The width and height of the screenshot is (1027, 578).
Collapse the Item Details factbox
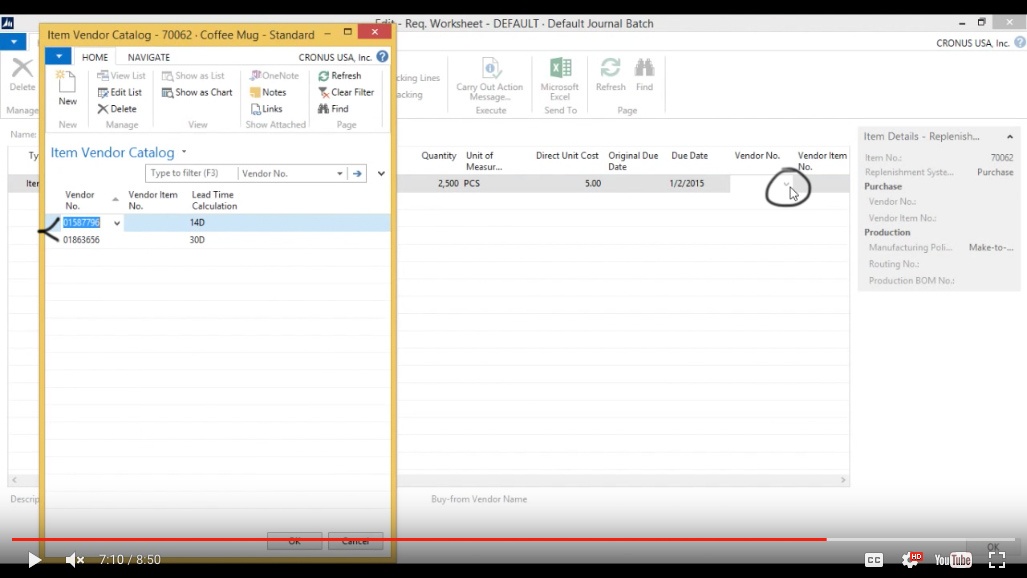coord(1010,136)
